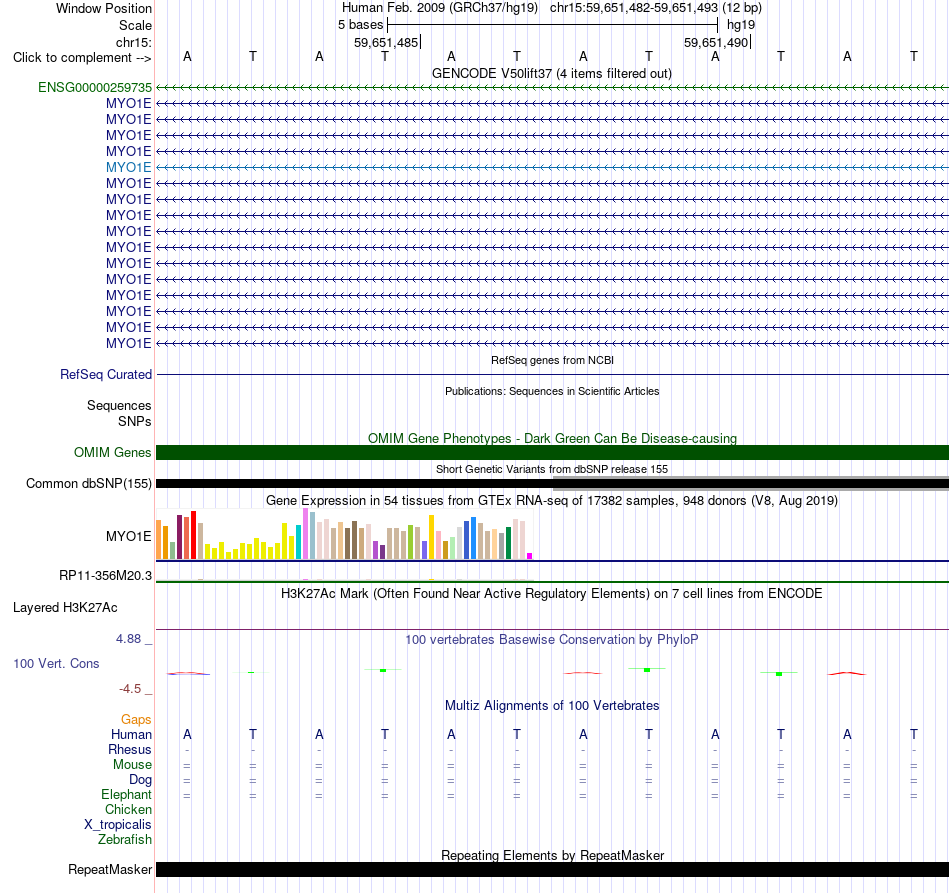
Task: Open '100 vertebrates Basewise Conservation by PhyloP' title
Action: tap(552, 639)
